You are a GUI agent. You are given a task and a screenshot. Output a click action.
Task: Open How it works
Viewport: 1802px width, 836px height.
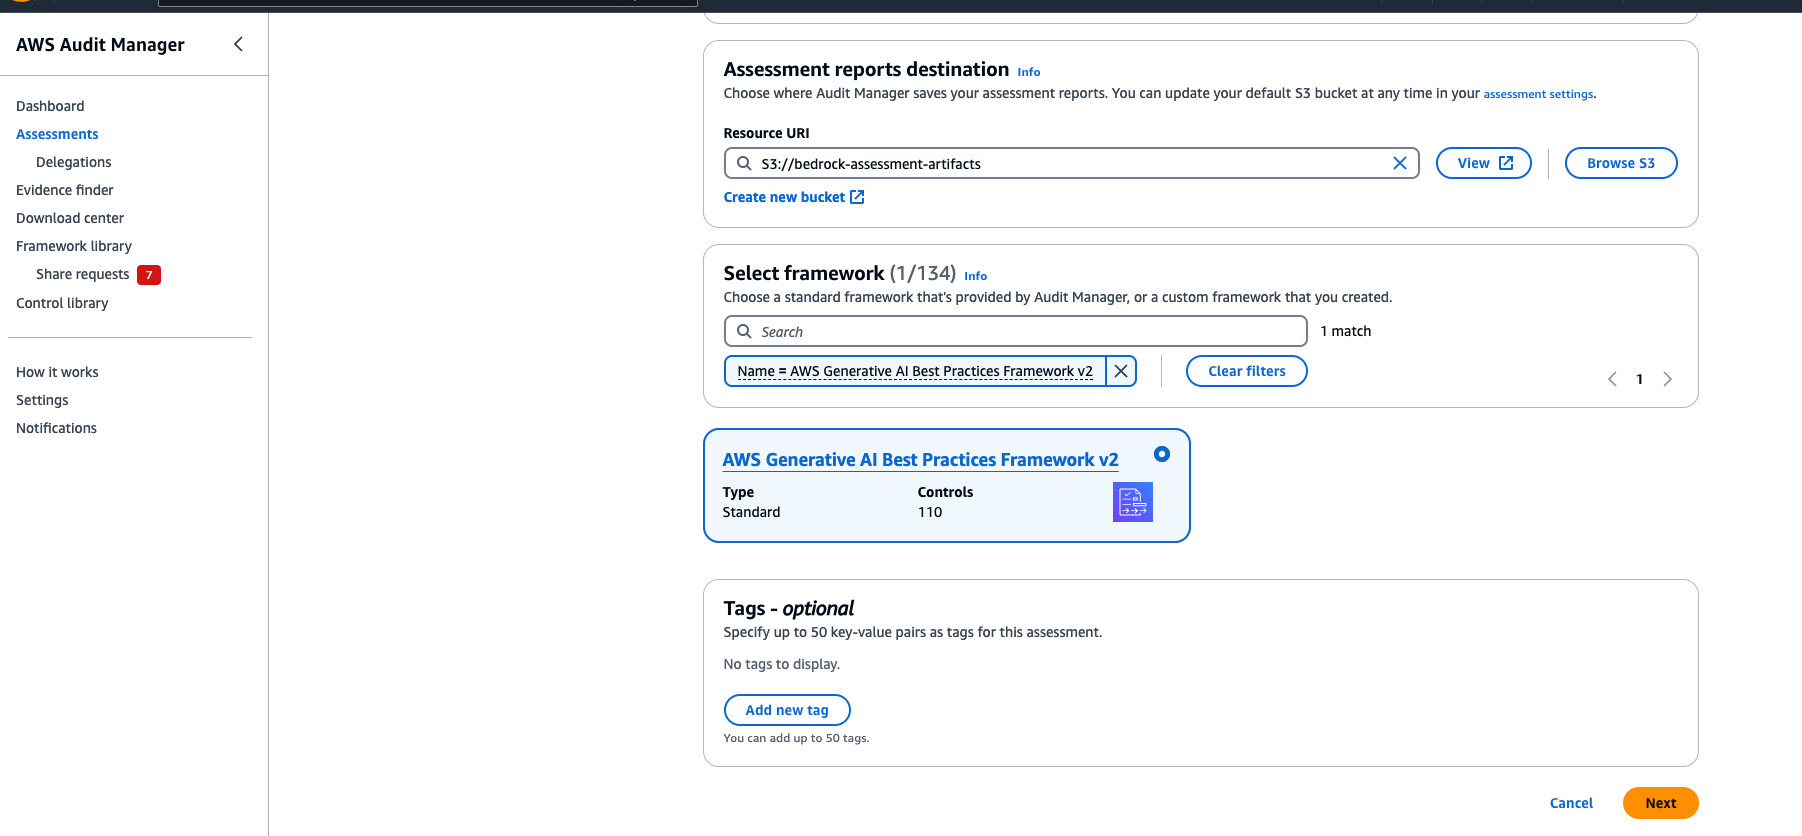57,372
